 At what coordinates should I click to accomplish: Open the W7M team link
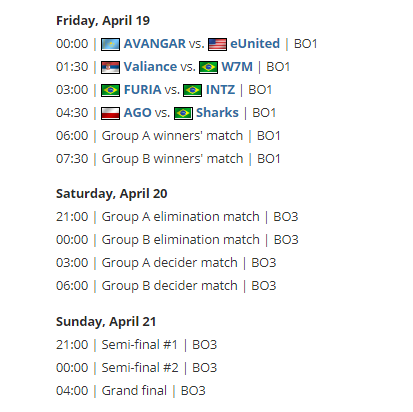pos(237,67)
